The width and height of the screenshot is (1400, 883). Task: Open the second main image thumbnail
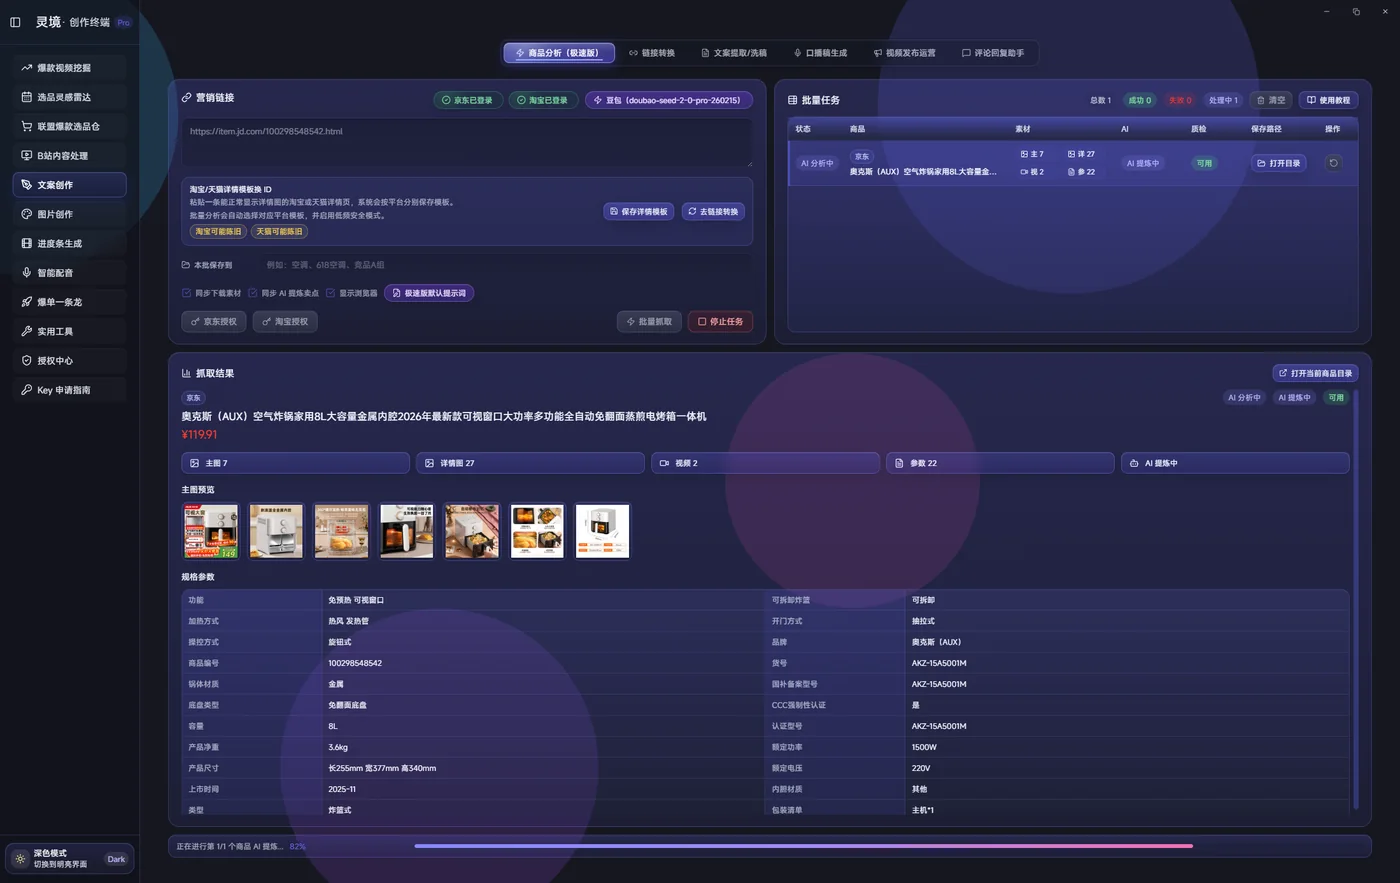pos(275,531)
